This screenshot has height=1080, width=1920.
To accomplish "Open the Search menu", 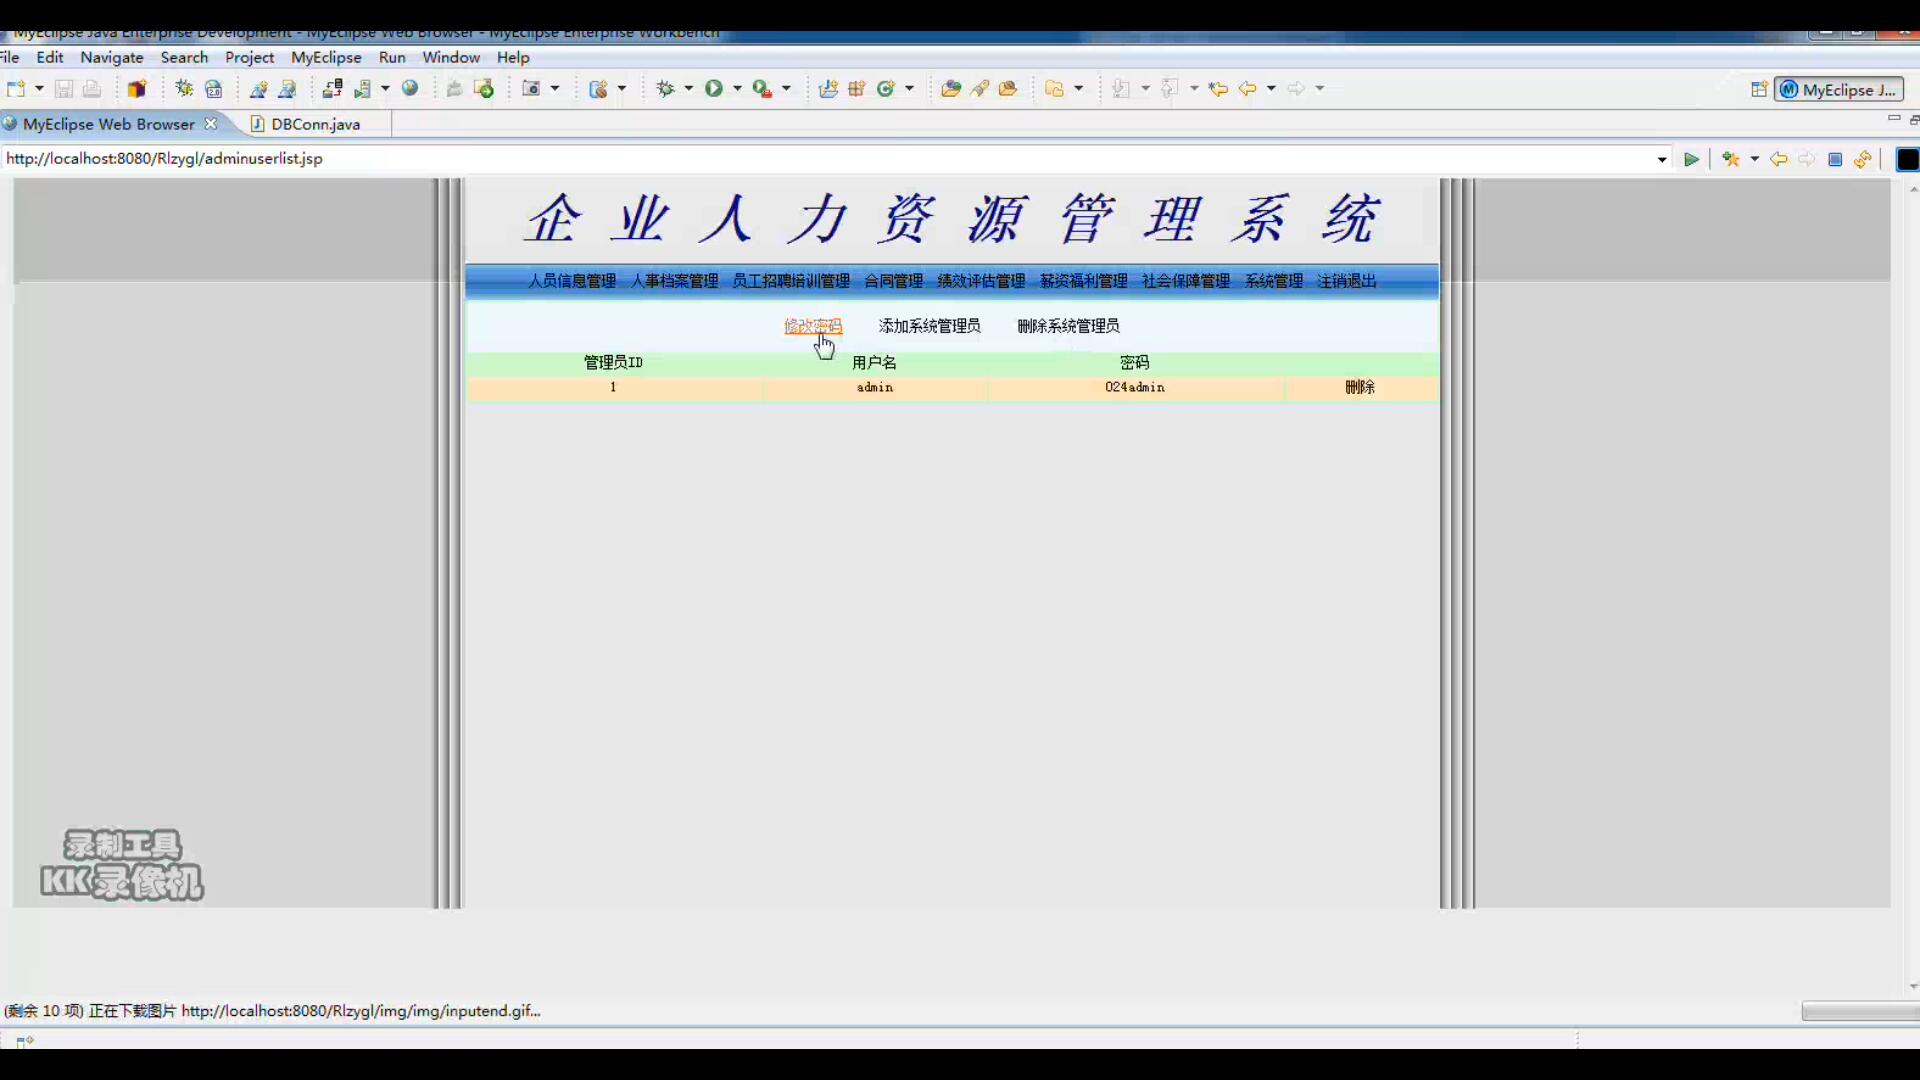I will click(x=184, y=58).
